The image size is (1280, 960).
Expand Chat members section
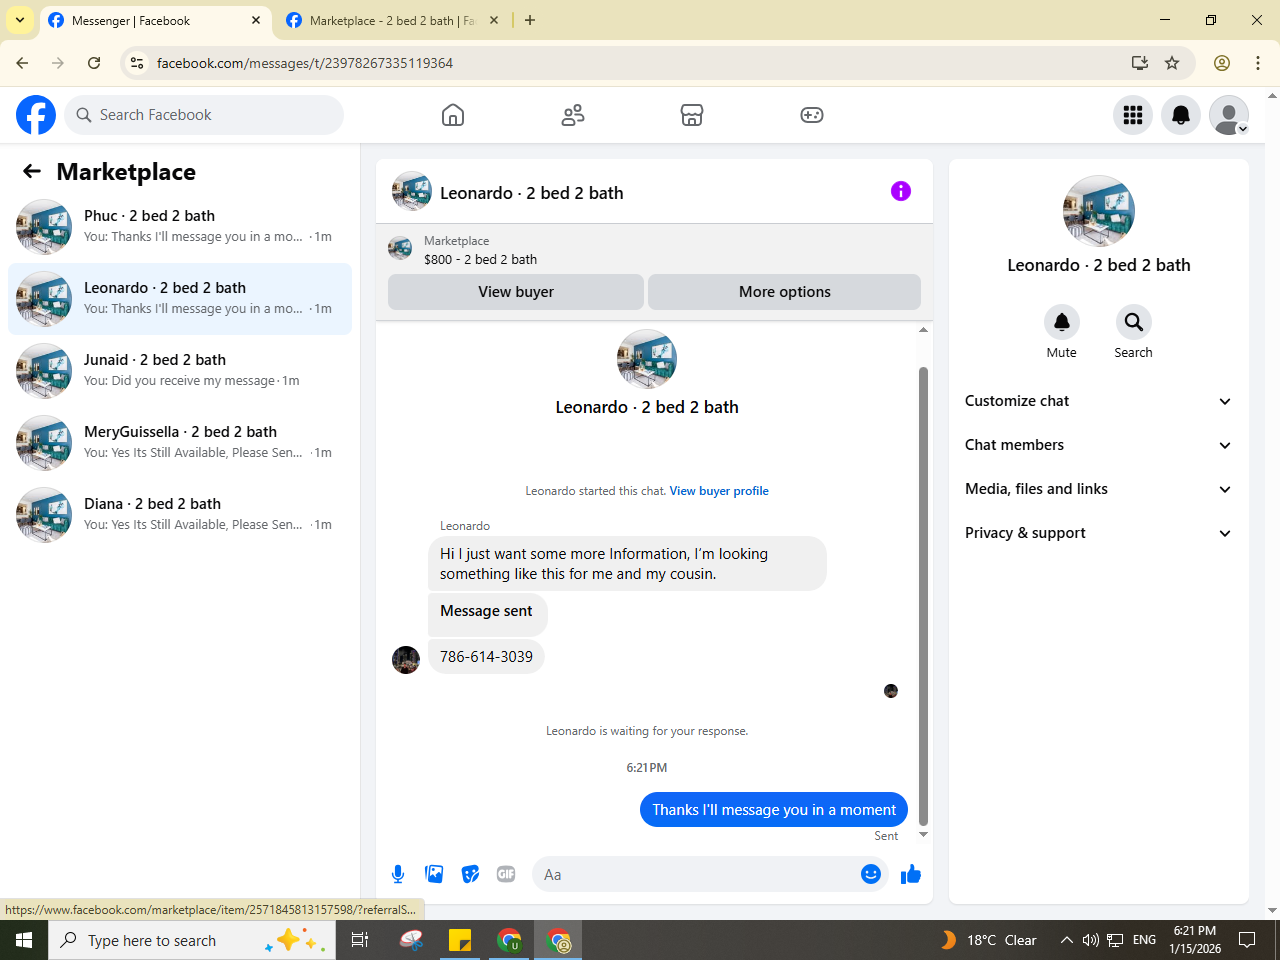click(1098, 445)
